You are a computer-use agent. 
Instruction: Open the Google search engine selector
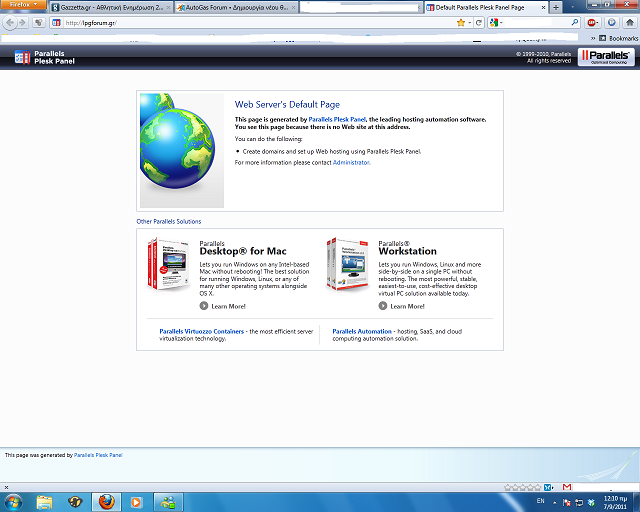(496, 23)
